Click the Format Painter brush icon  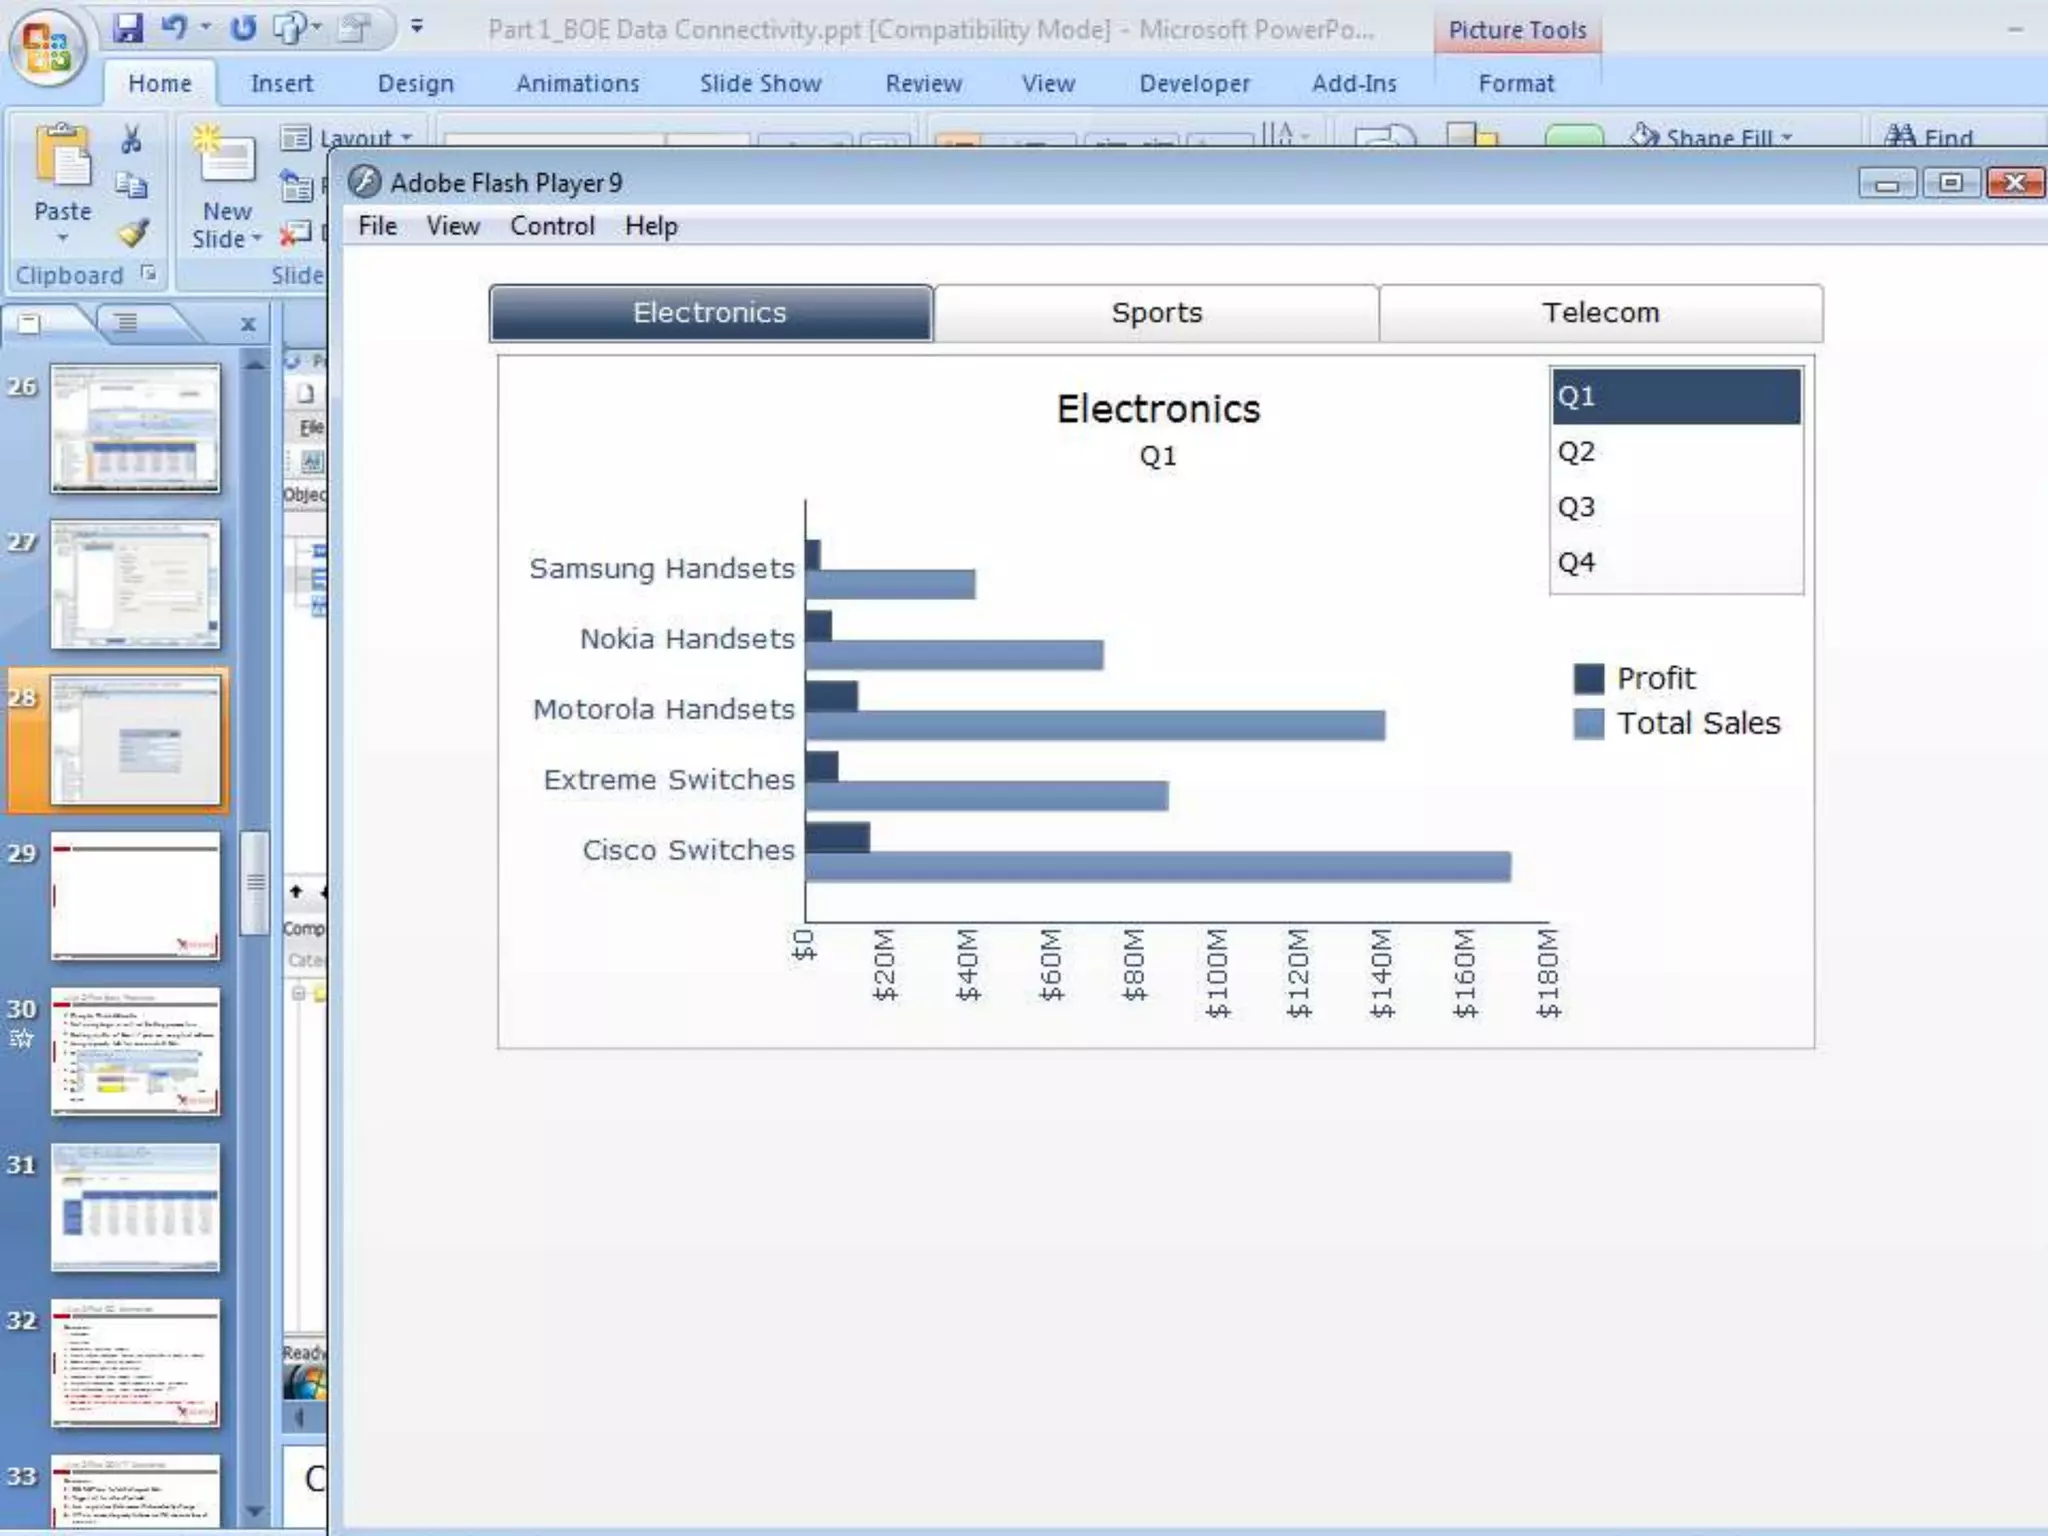(133, 232)
